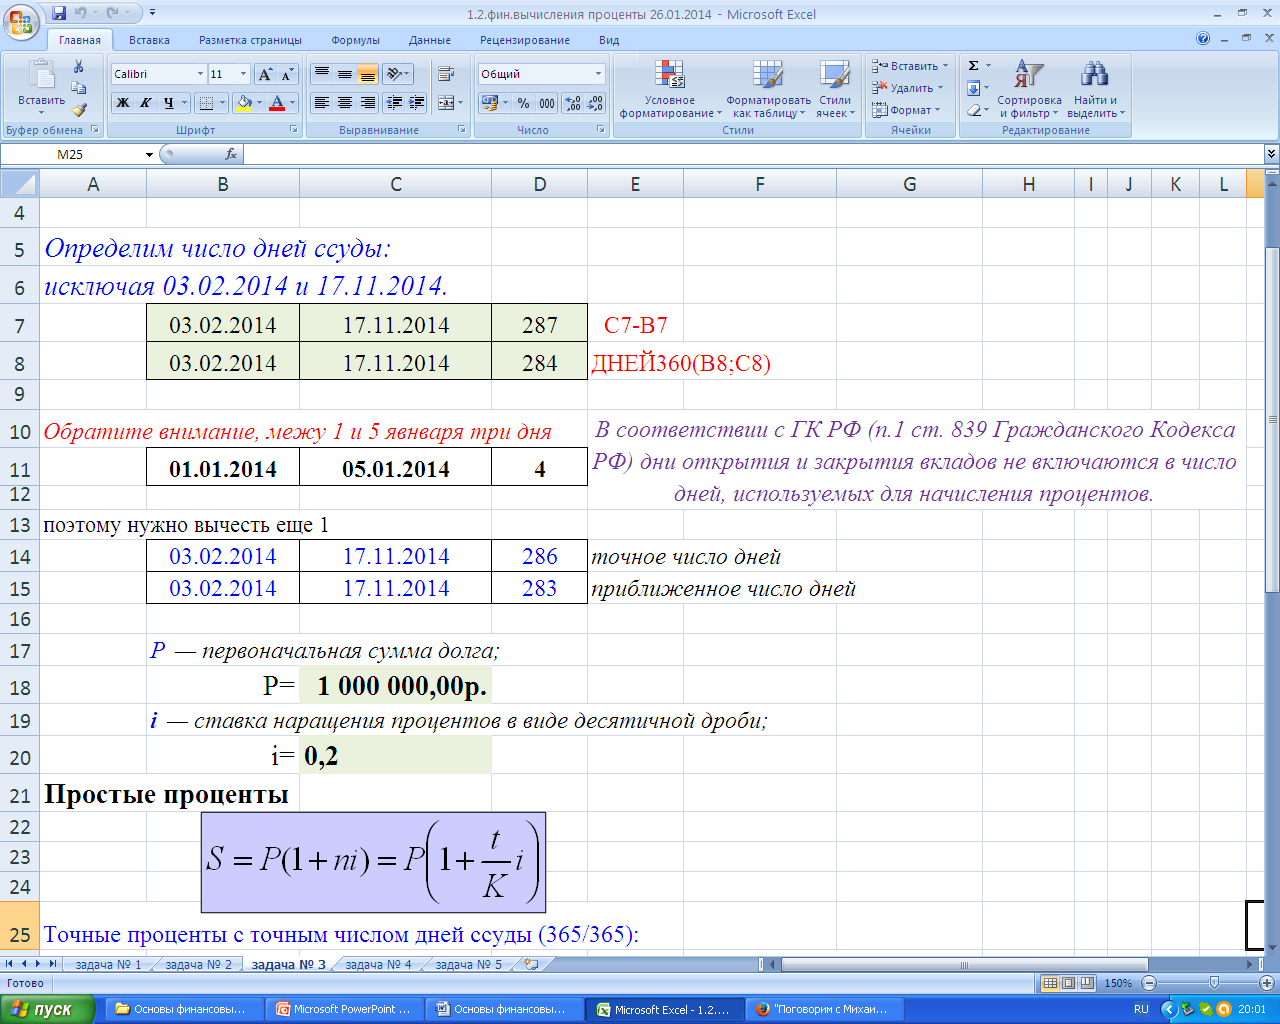The image size is (1280, 1024).
Task: Open Шрифт group dialog launcher
Action: 294,130
